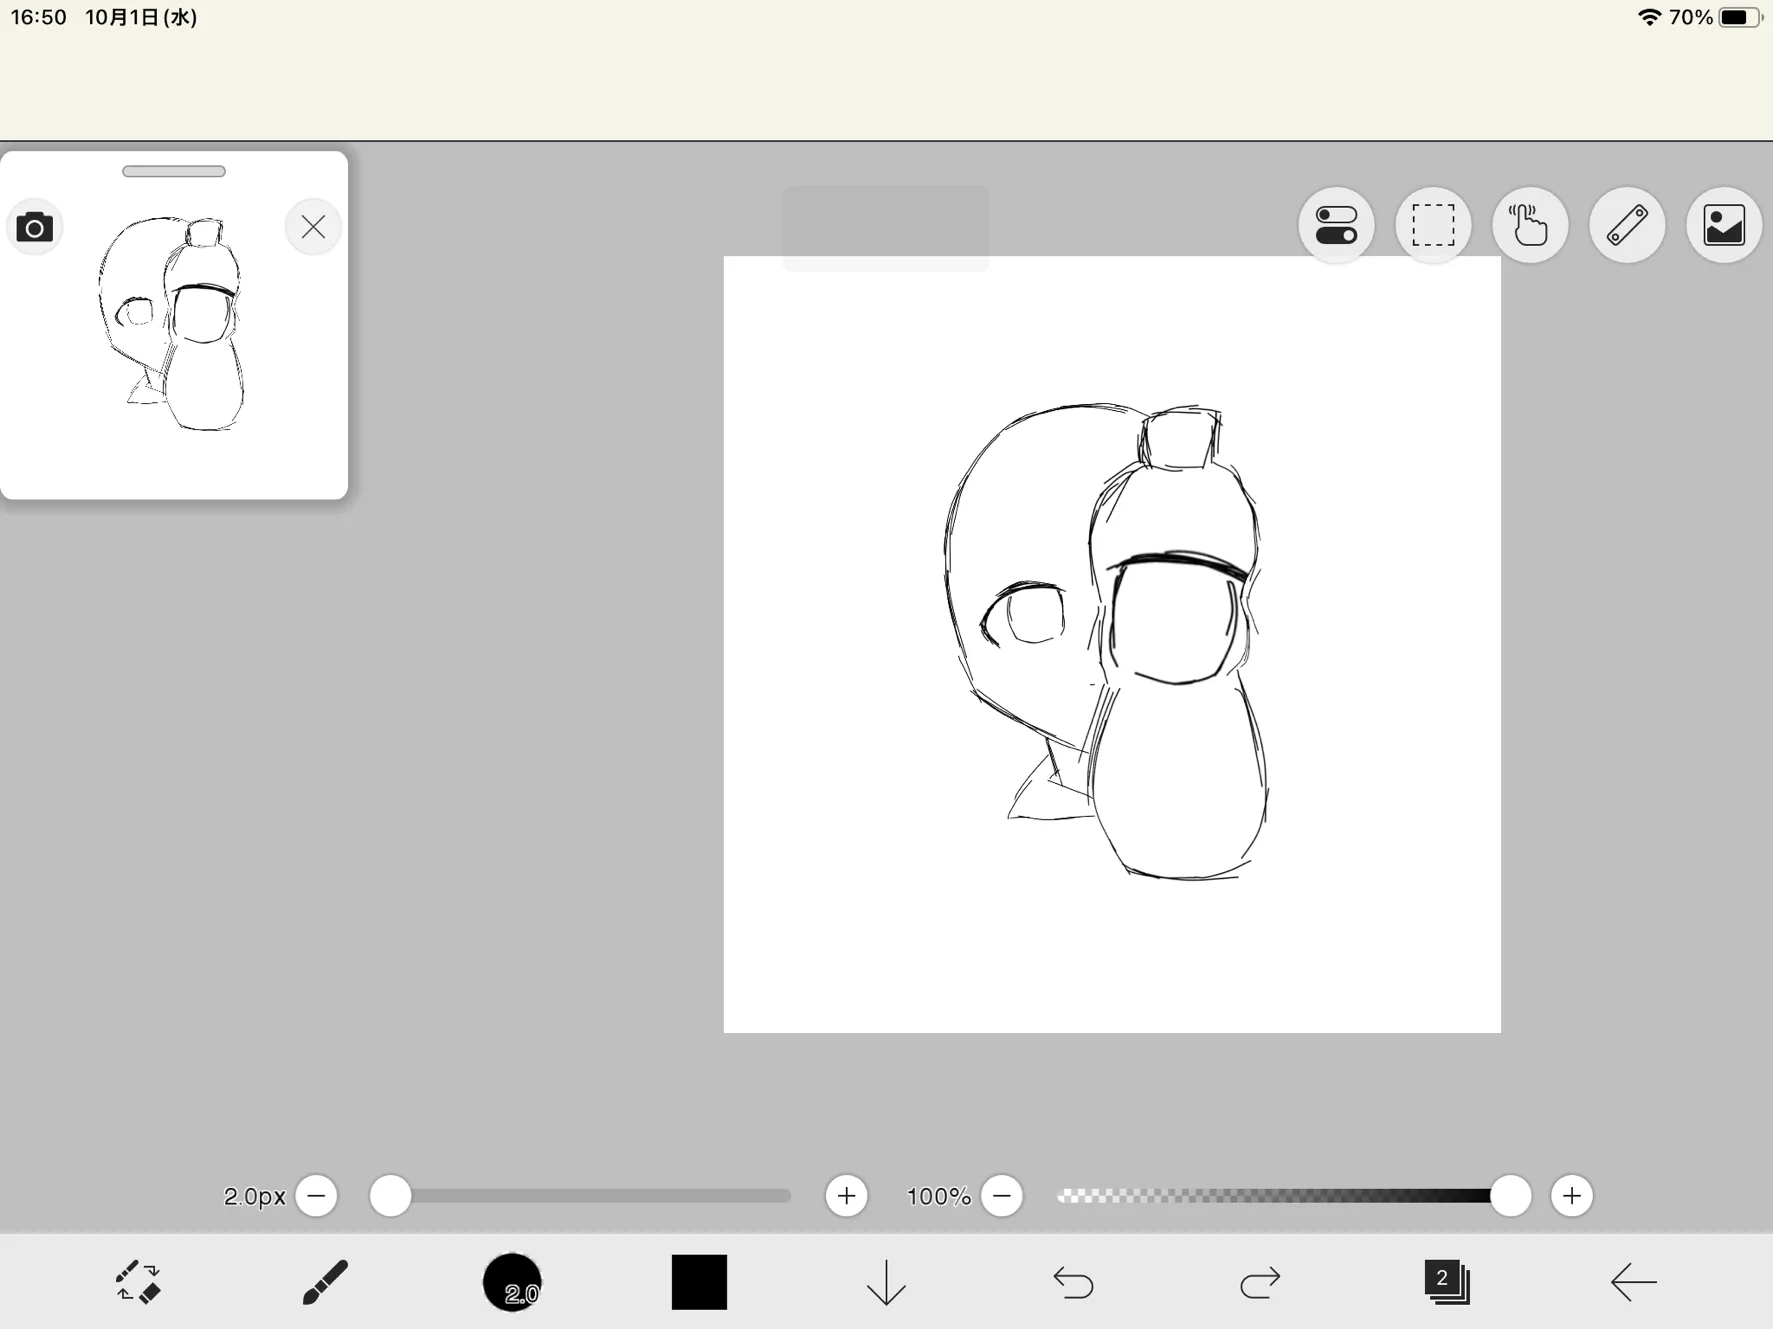The height and width of the screenshot is (1329, 1773).
Task: Select the Brush tool
Action: [x=324, y=1281]
